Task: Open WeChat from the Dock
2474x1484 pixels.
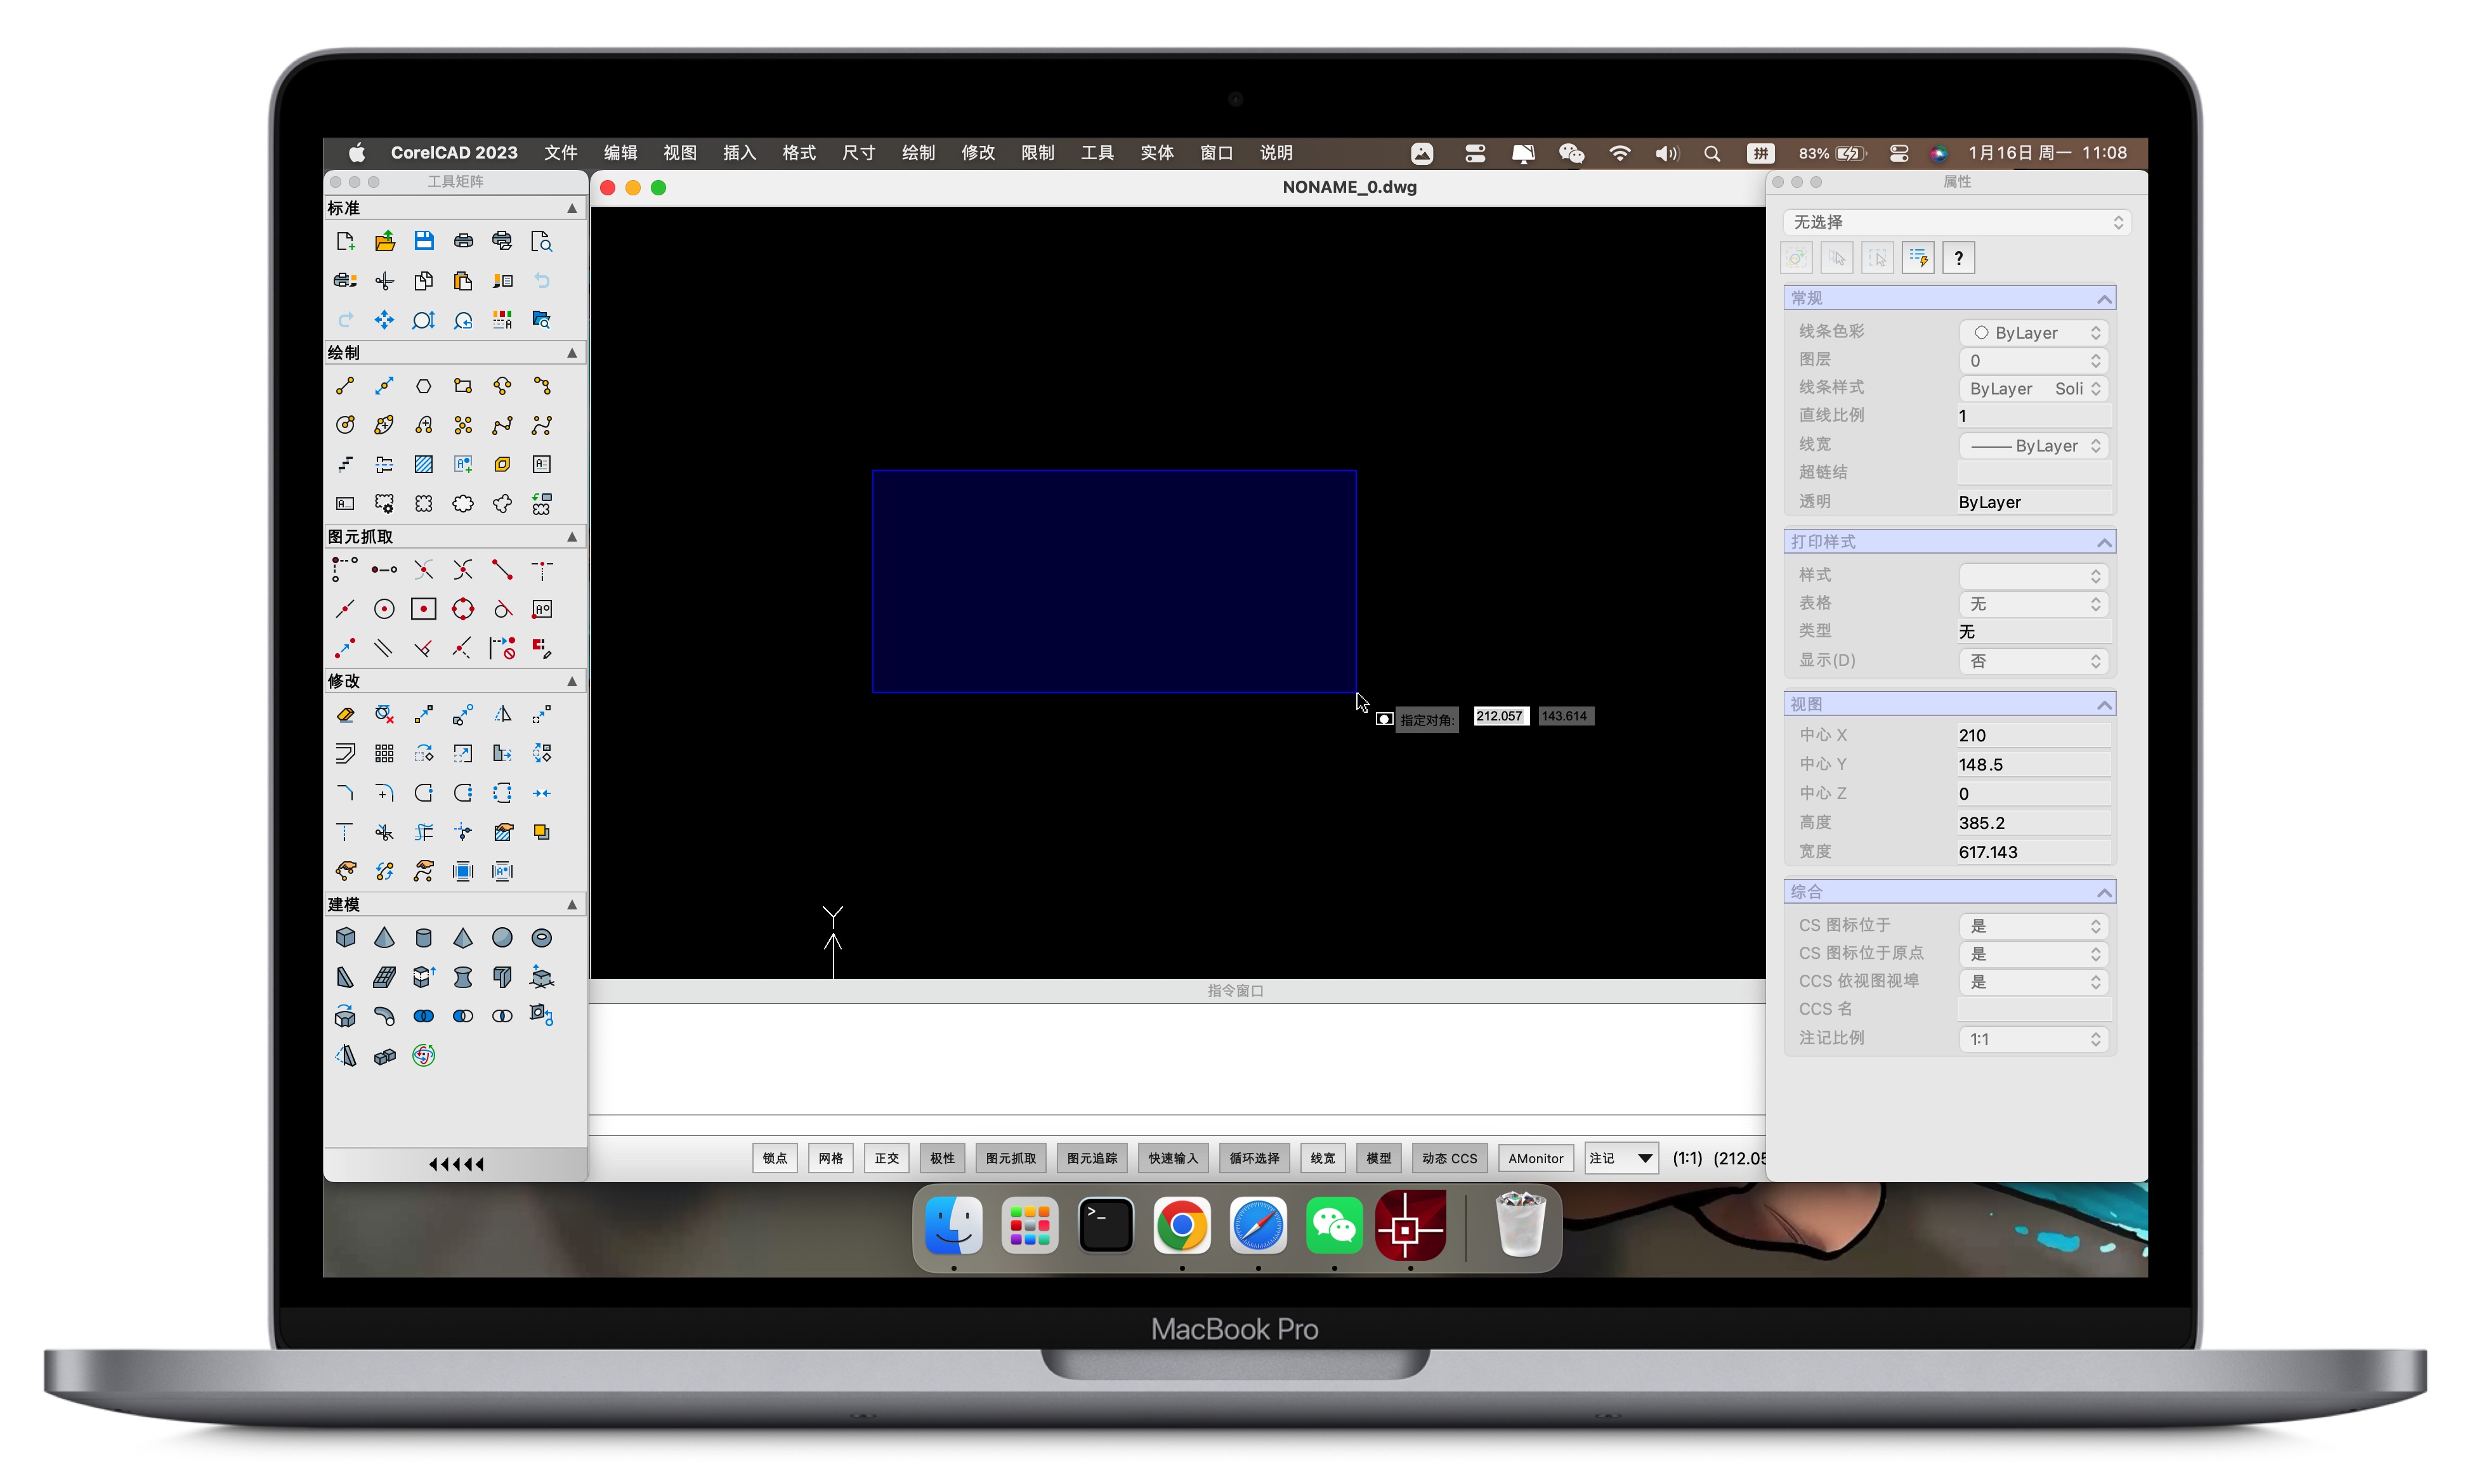Action: 1334,1226
